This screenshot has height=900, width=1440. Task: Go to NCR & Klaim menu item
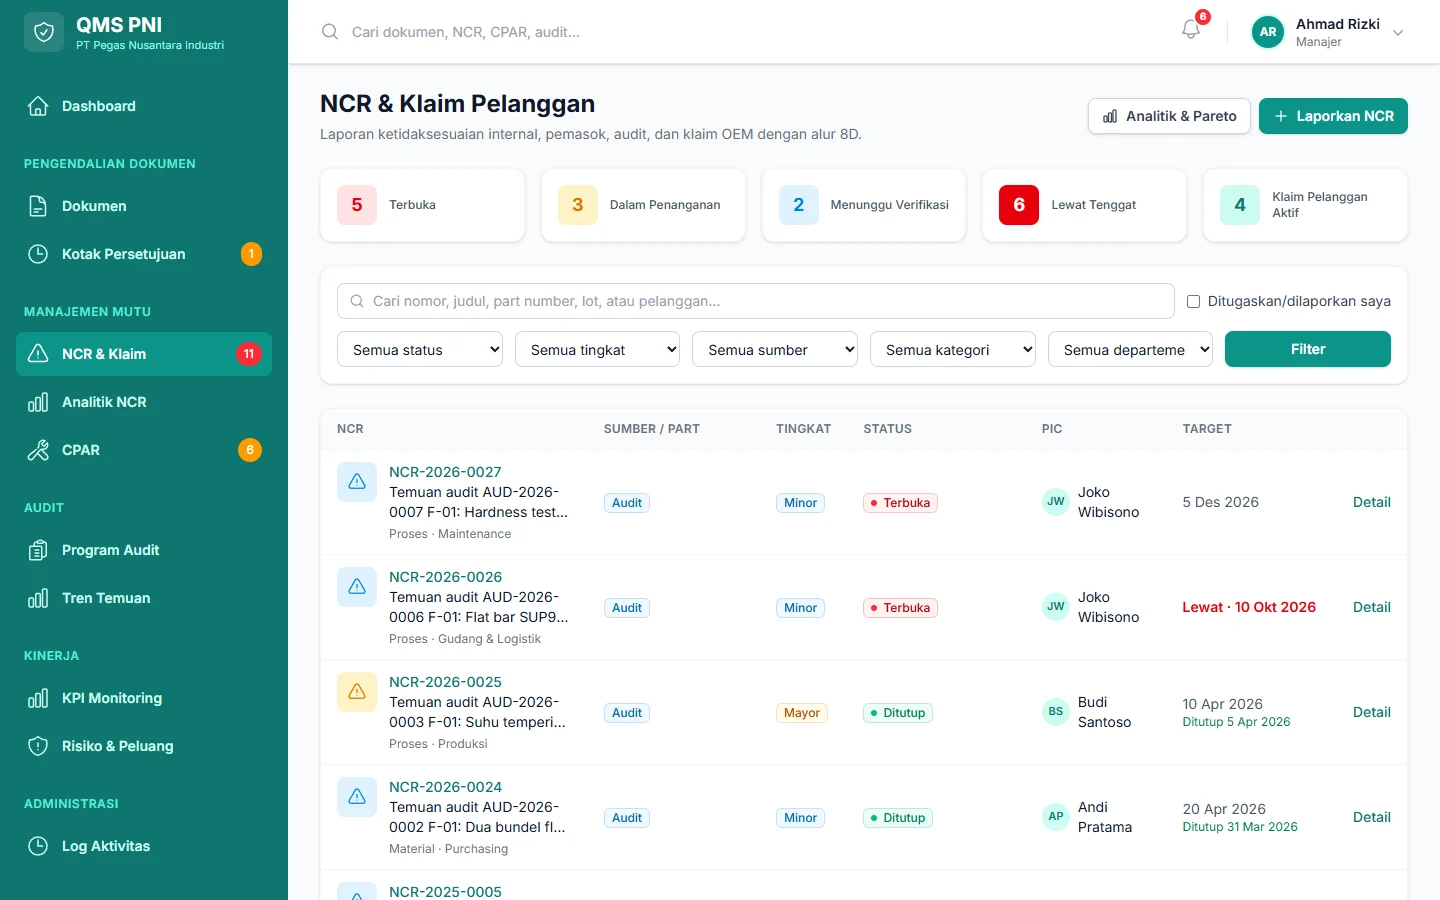144,354
